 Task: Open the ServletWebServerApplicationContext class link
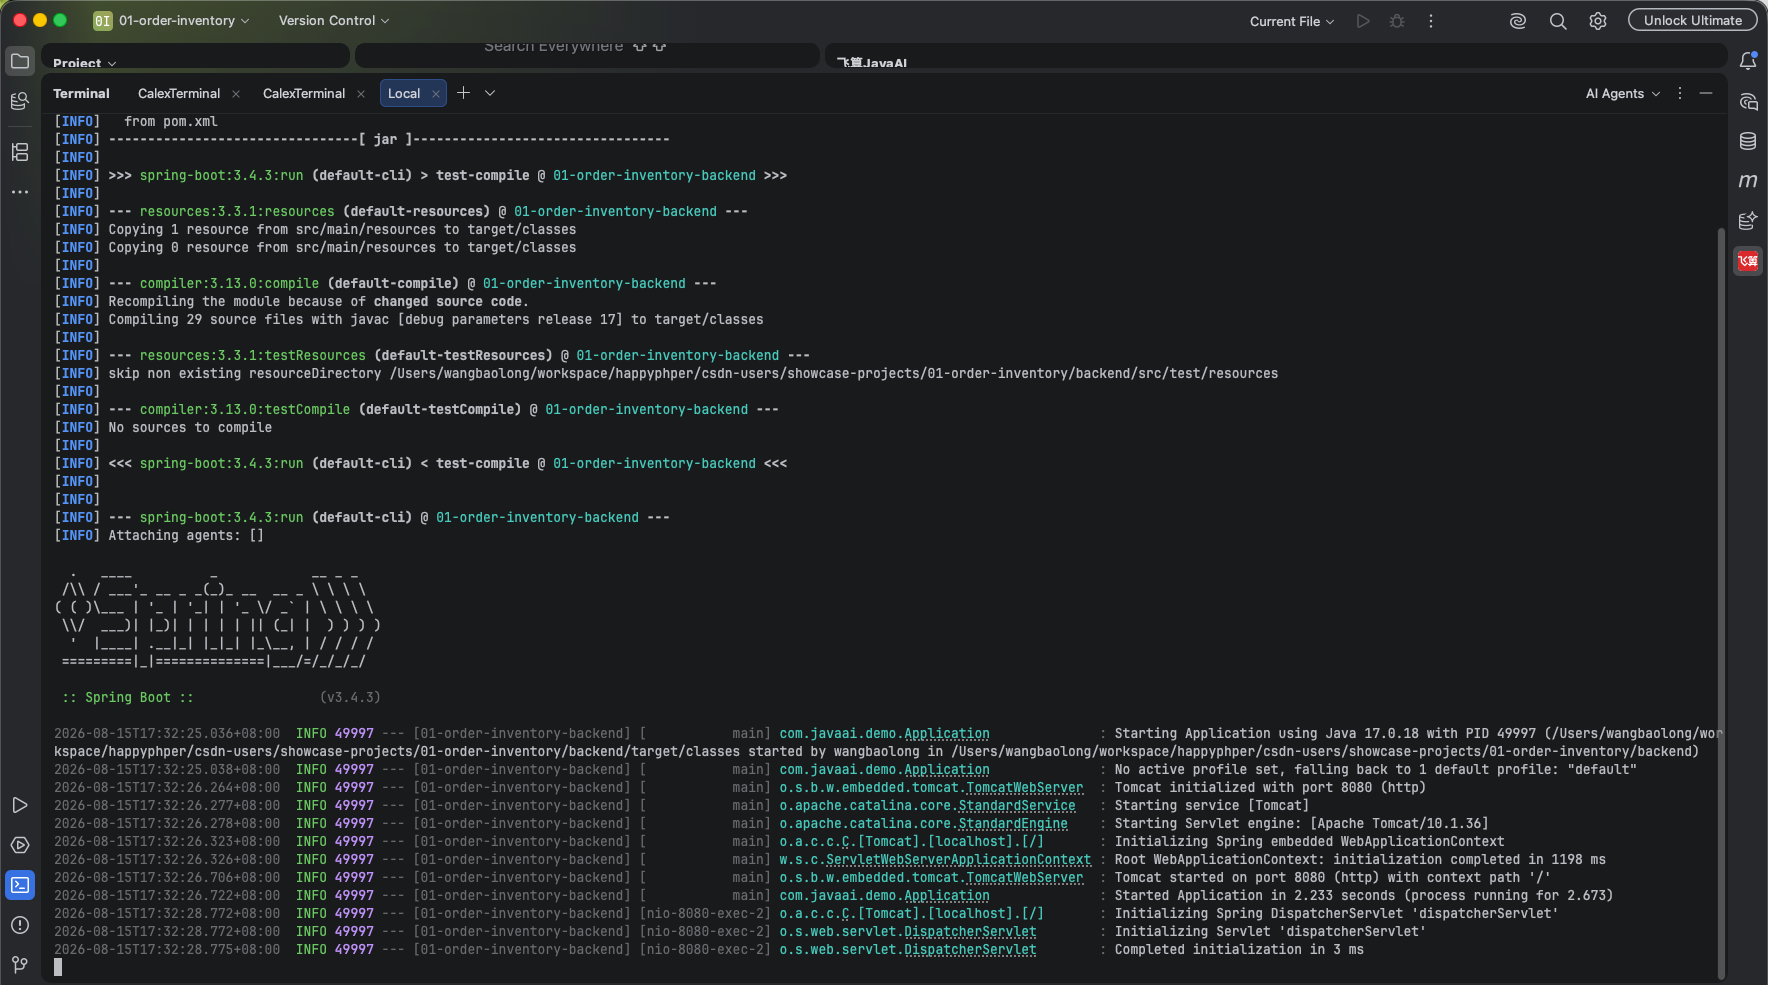click(958, 860)
